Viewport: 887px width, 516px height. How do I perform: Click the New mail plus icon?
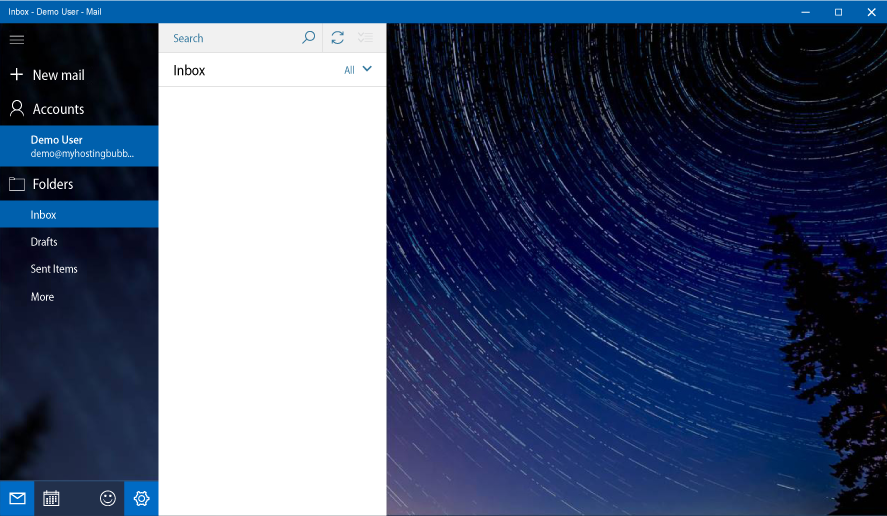click(x=17, y=74)
